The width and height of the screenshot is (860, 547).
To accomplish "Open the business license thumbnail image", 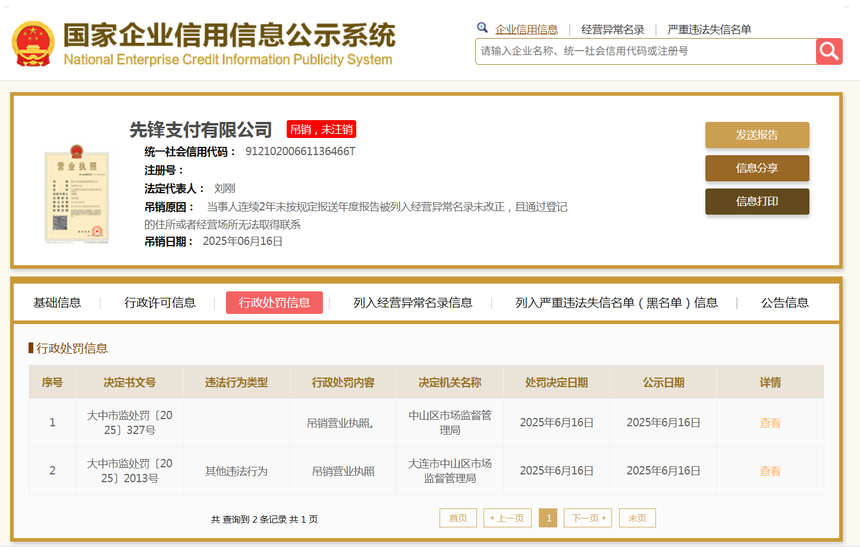I will point(77,193).
